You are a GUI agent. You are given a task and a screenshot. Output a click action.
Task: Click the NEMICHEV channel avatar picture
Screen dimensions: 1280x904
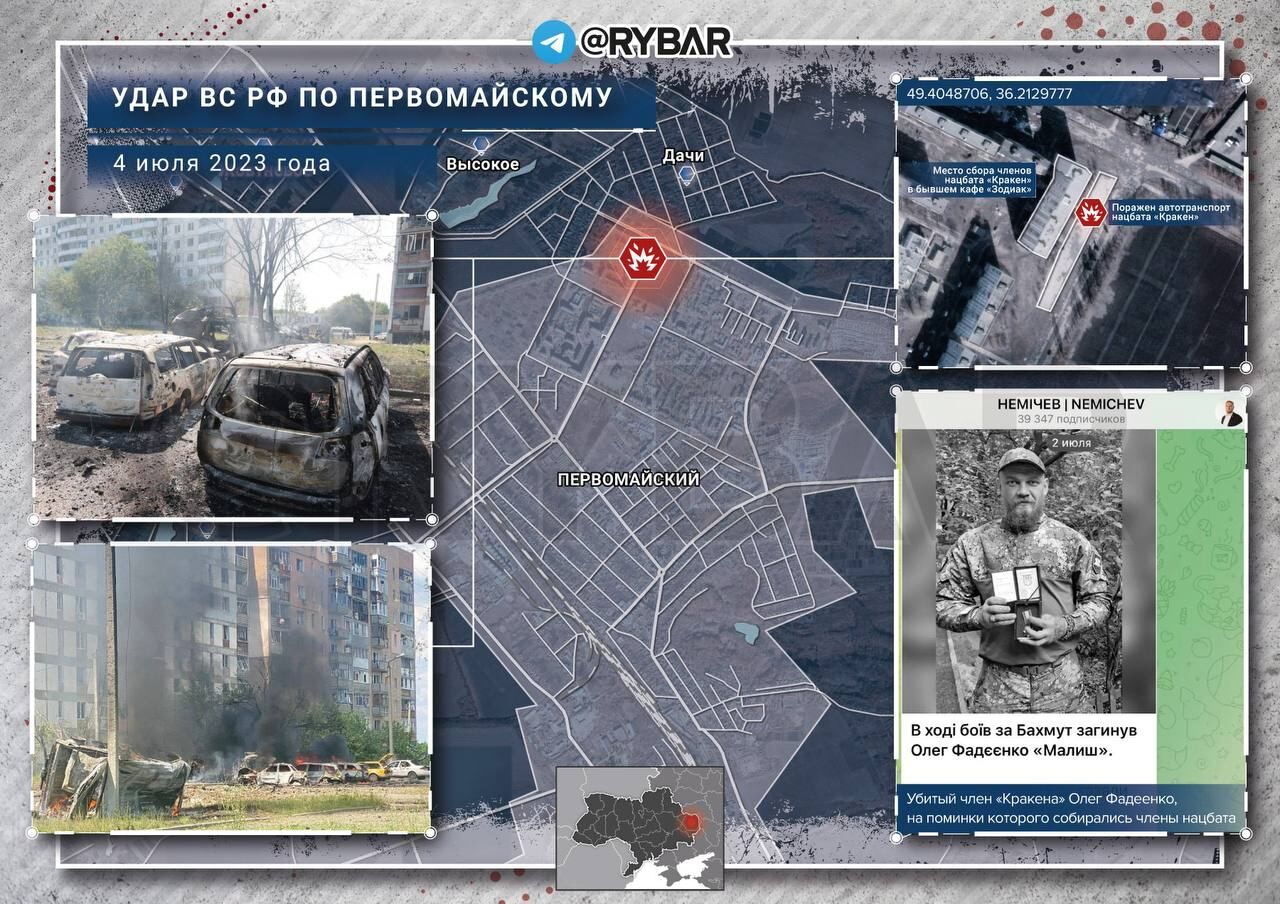[x=1229, y=413]
